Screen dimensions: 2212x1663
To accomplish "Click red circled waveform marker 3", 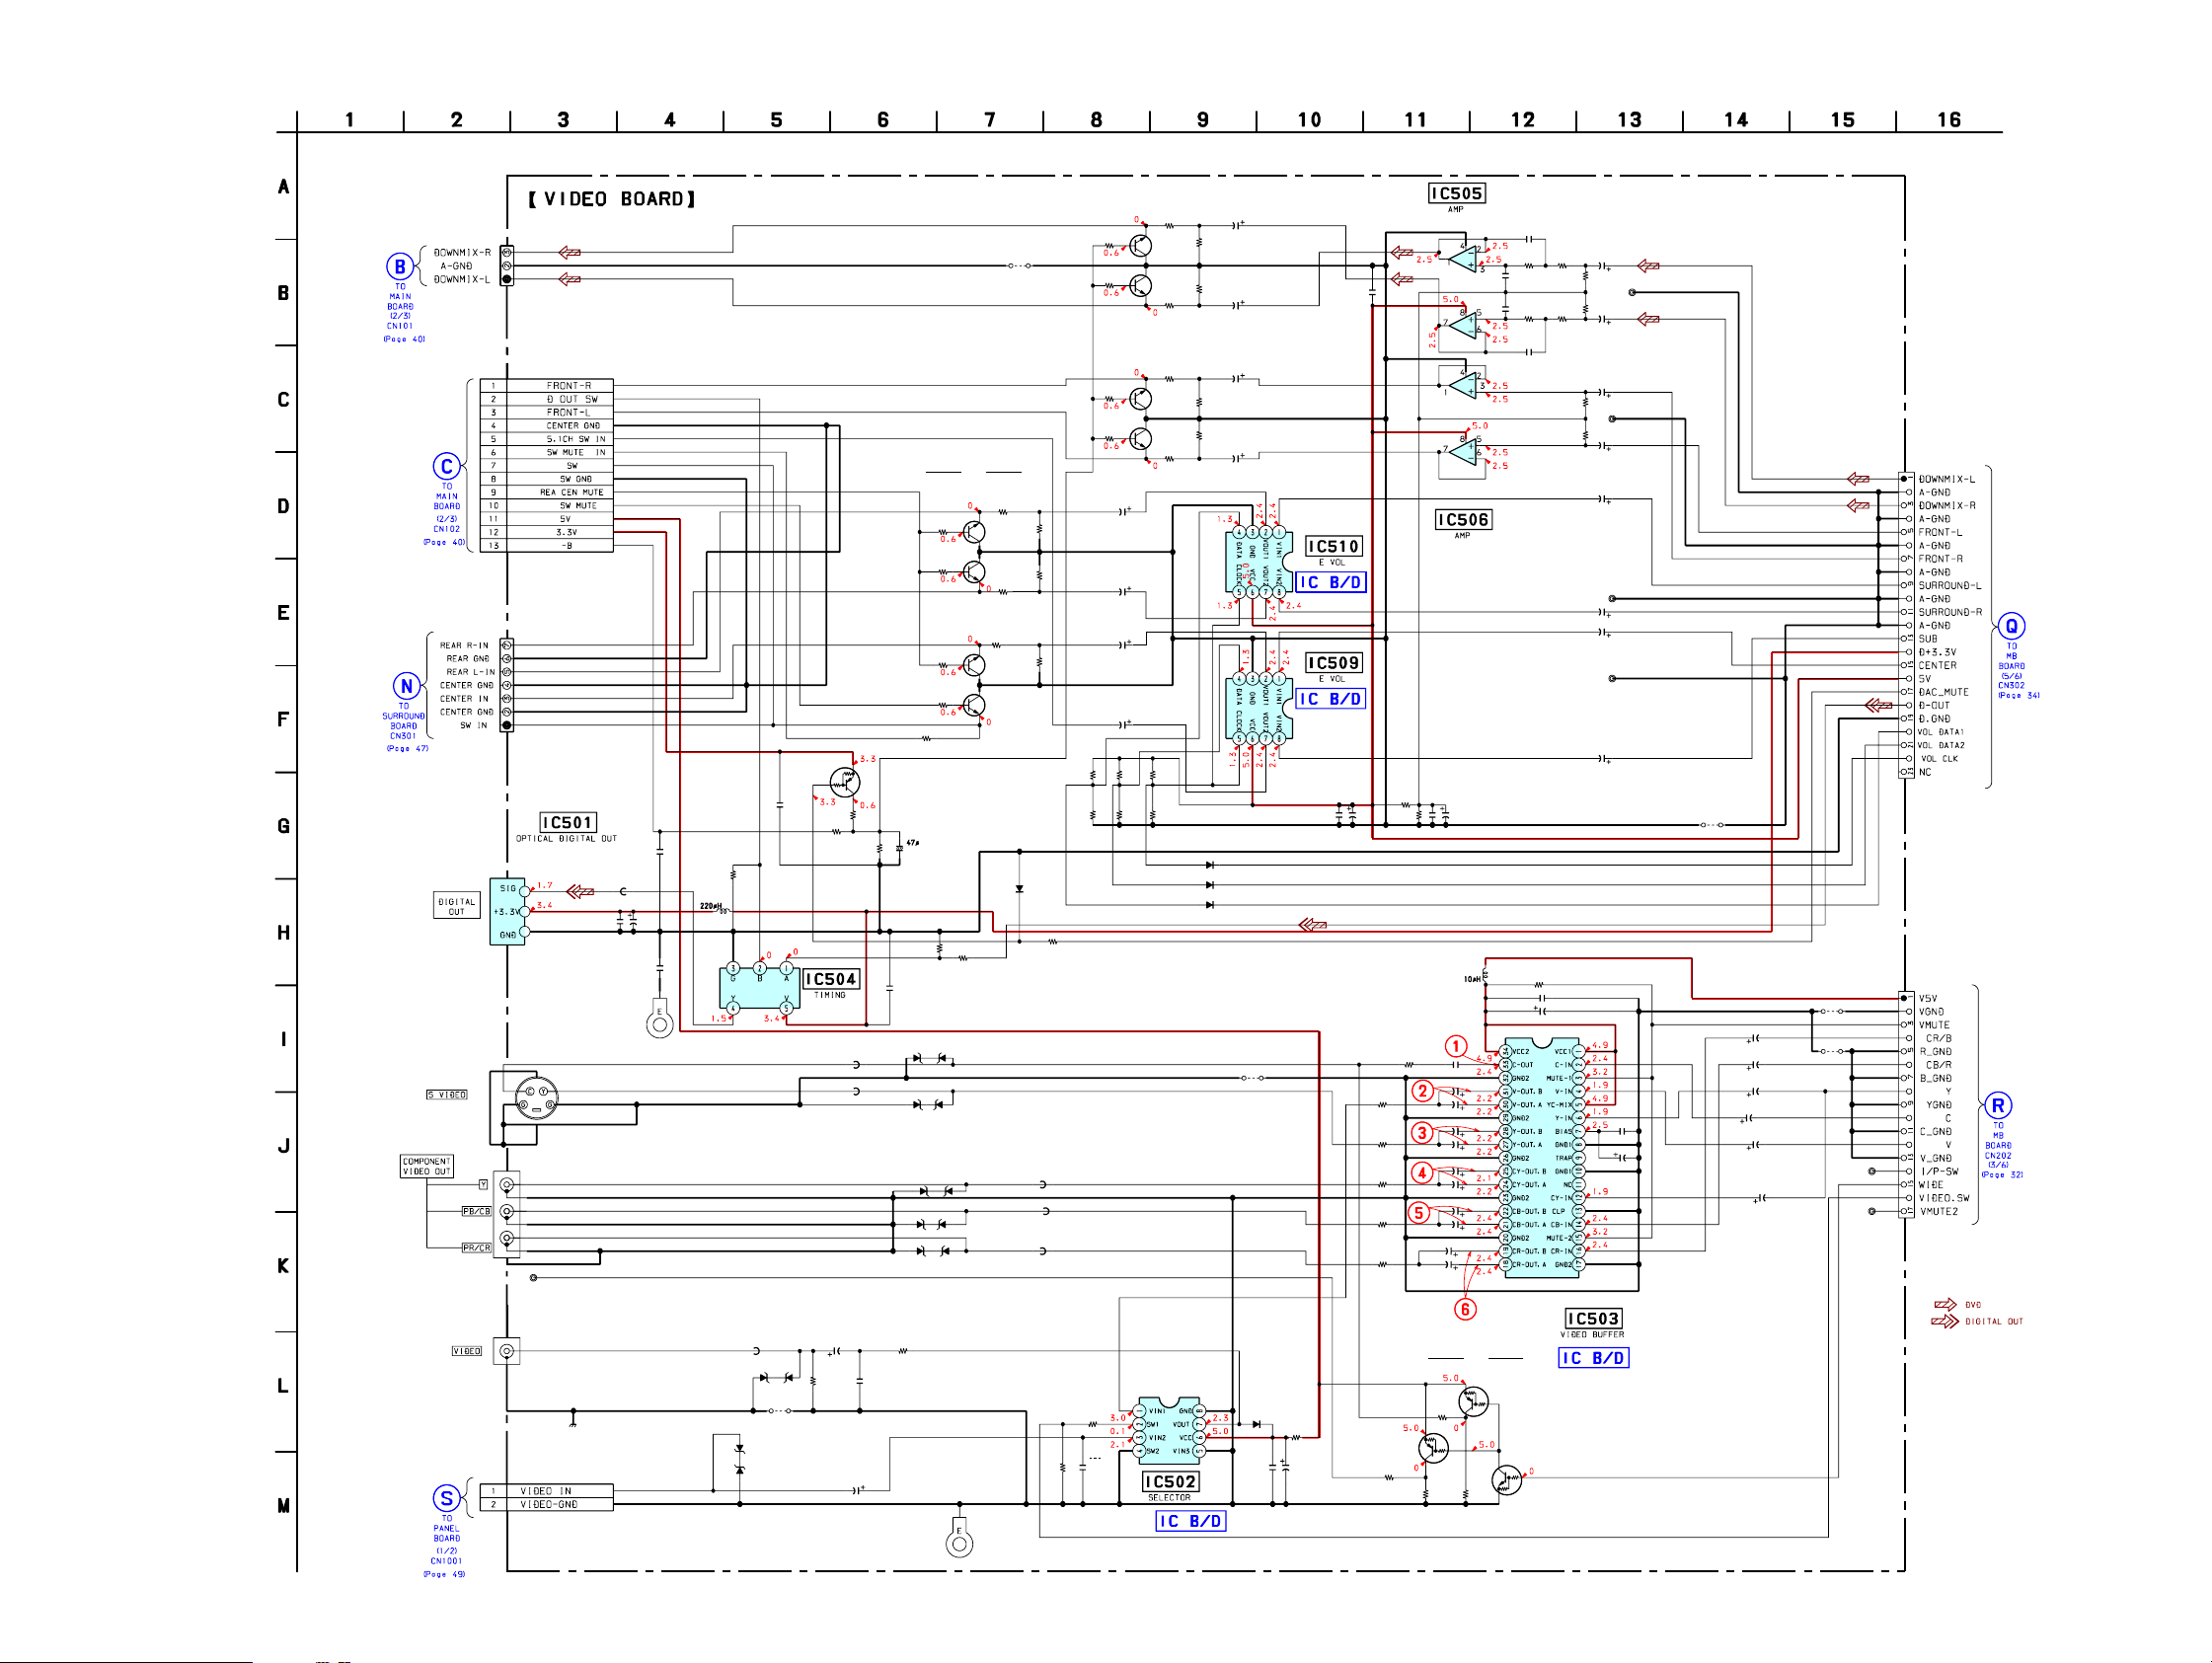I will click(1422, 1133).
